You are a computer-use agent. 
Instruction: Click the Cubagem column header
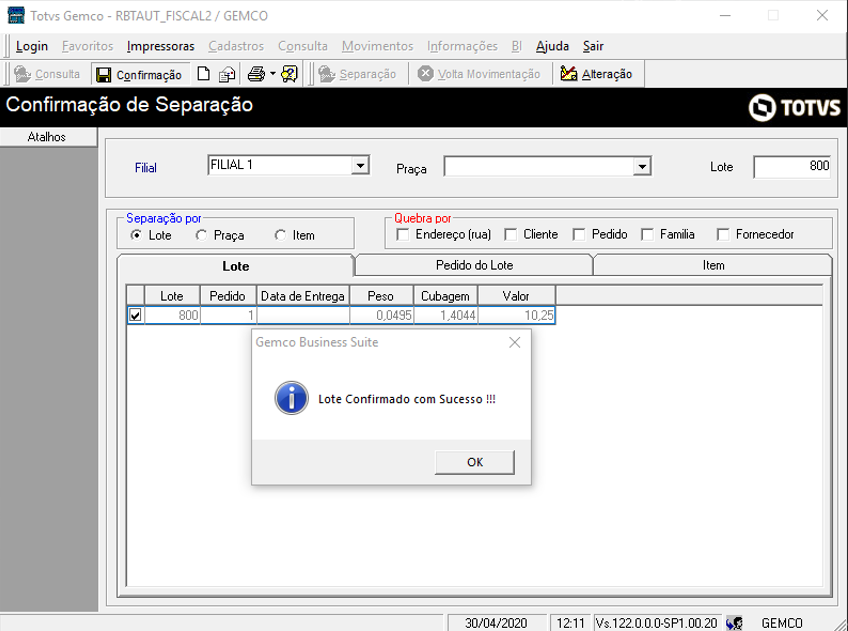pos(446,296)
